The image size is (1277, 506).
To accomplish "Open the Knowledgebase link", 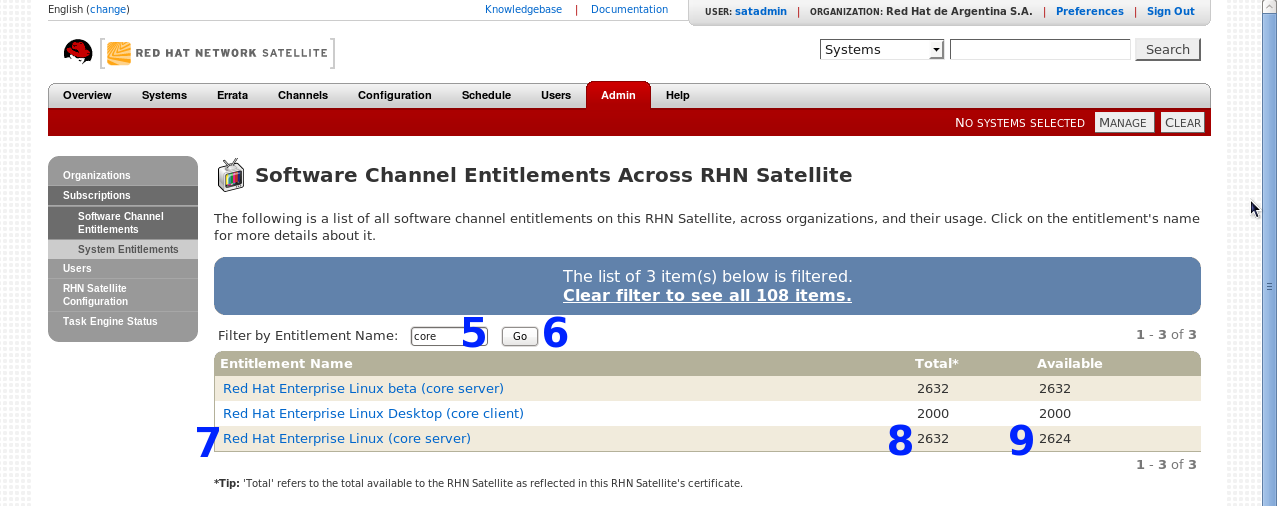I will (523, 10).
